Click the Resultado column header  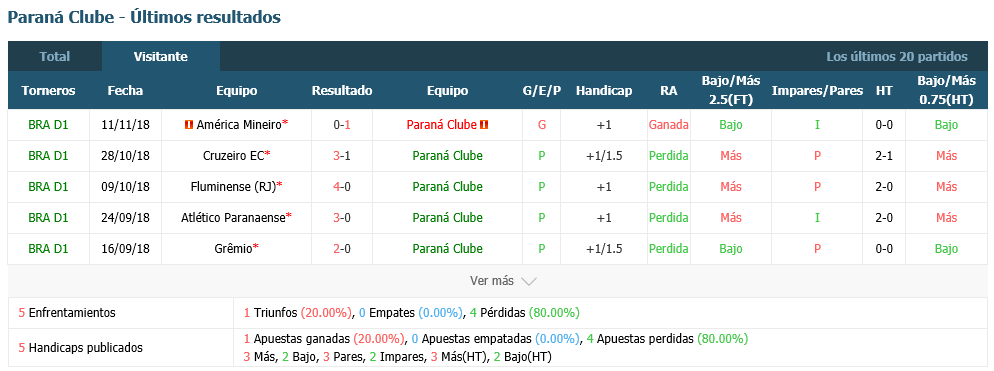342,91
